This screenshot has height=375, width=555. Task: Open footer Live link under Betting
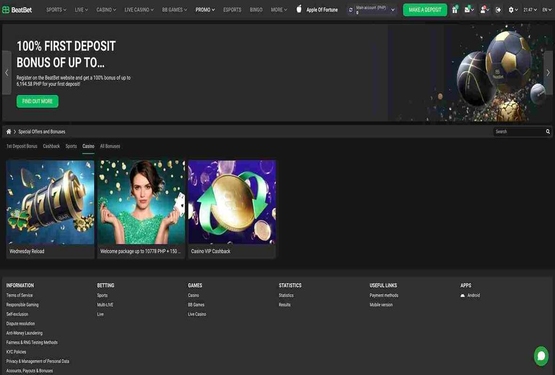click(x=101, y=314)
